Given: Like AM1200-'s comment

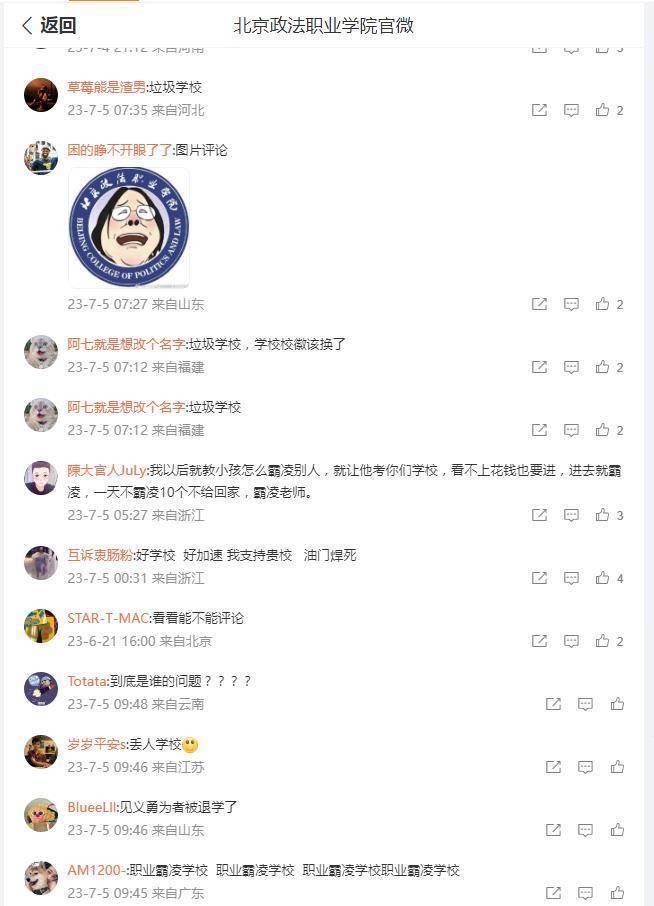Looking at the screenshot, I should pyautogui.click(x=617, y=893).
